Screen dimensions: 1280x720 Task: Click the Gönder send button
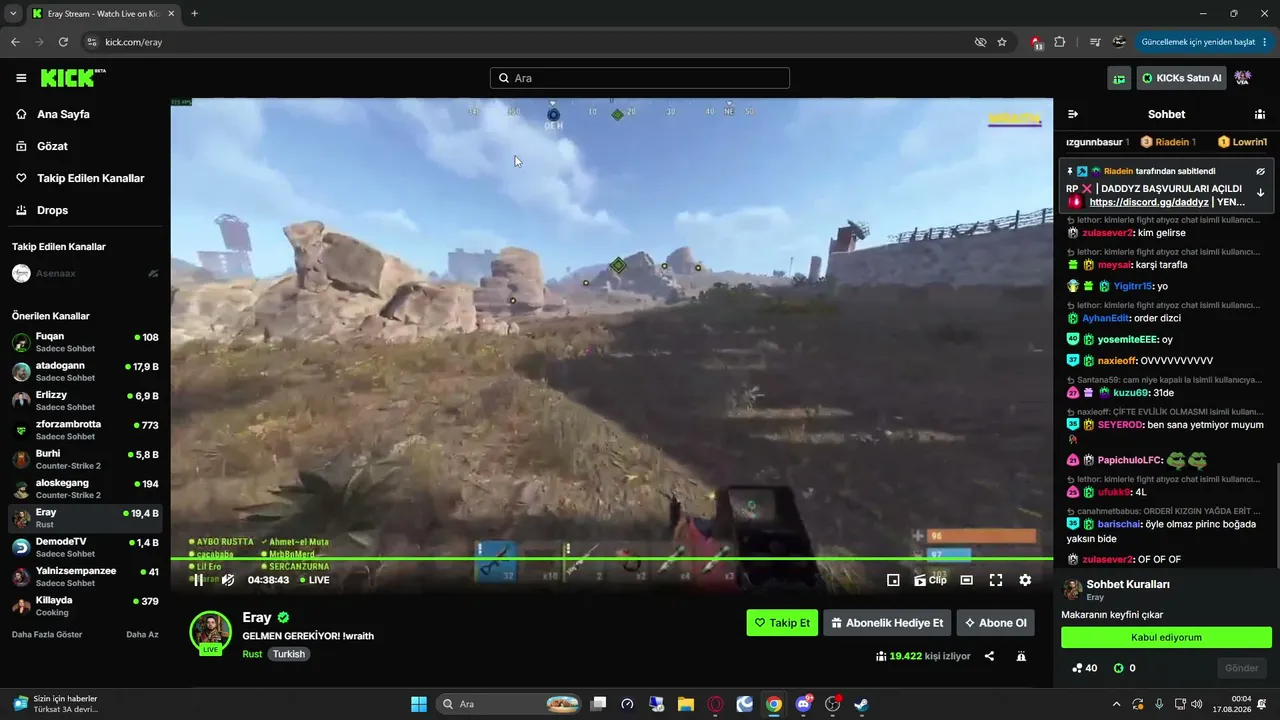click(x=1242, y=668)
